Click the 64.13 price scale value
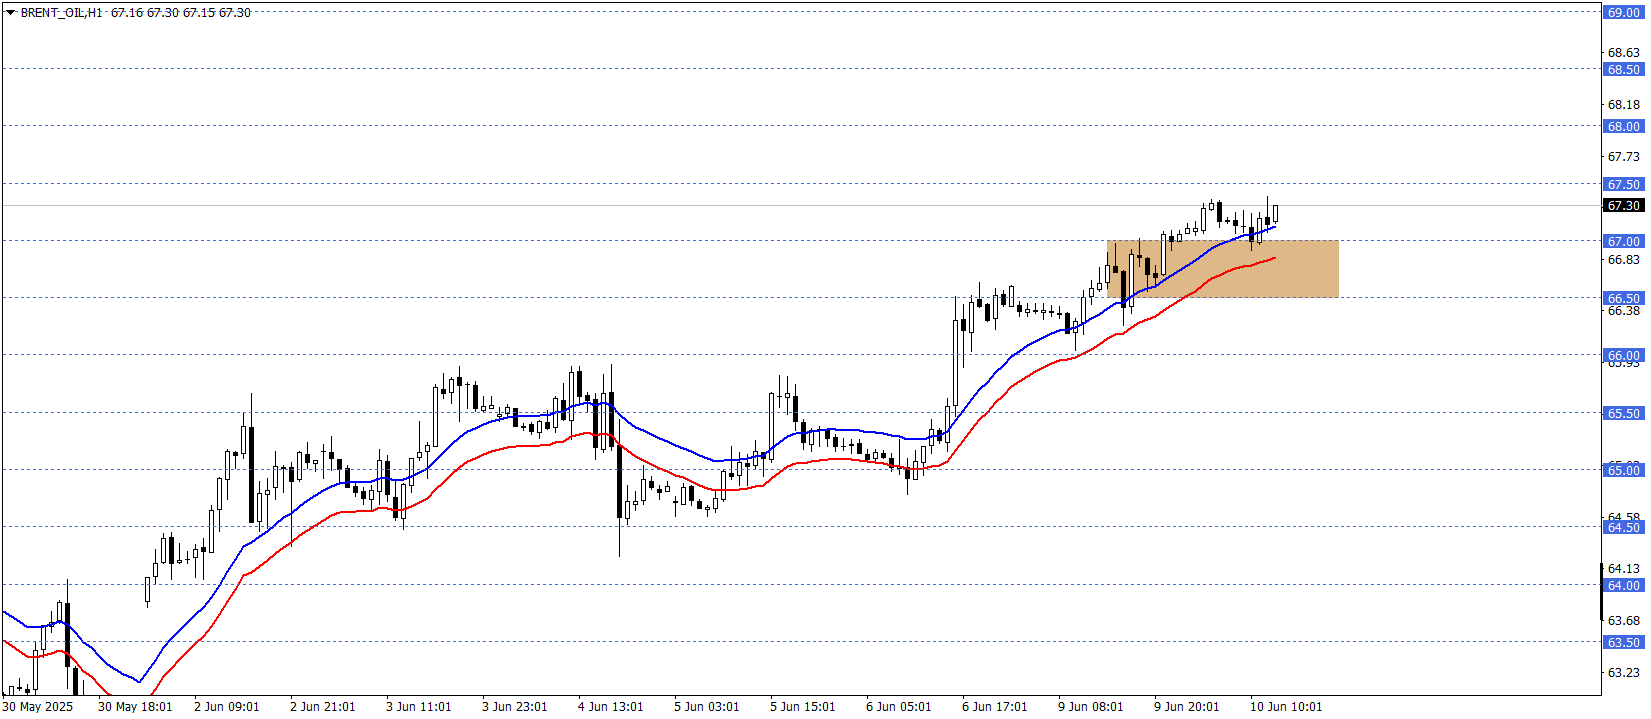The height and width of the screenshot is (719, 1651). tap(1624, 568)
